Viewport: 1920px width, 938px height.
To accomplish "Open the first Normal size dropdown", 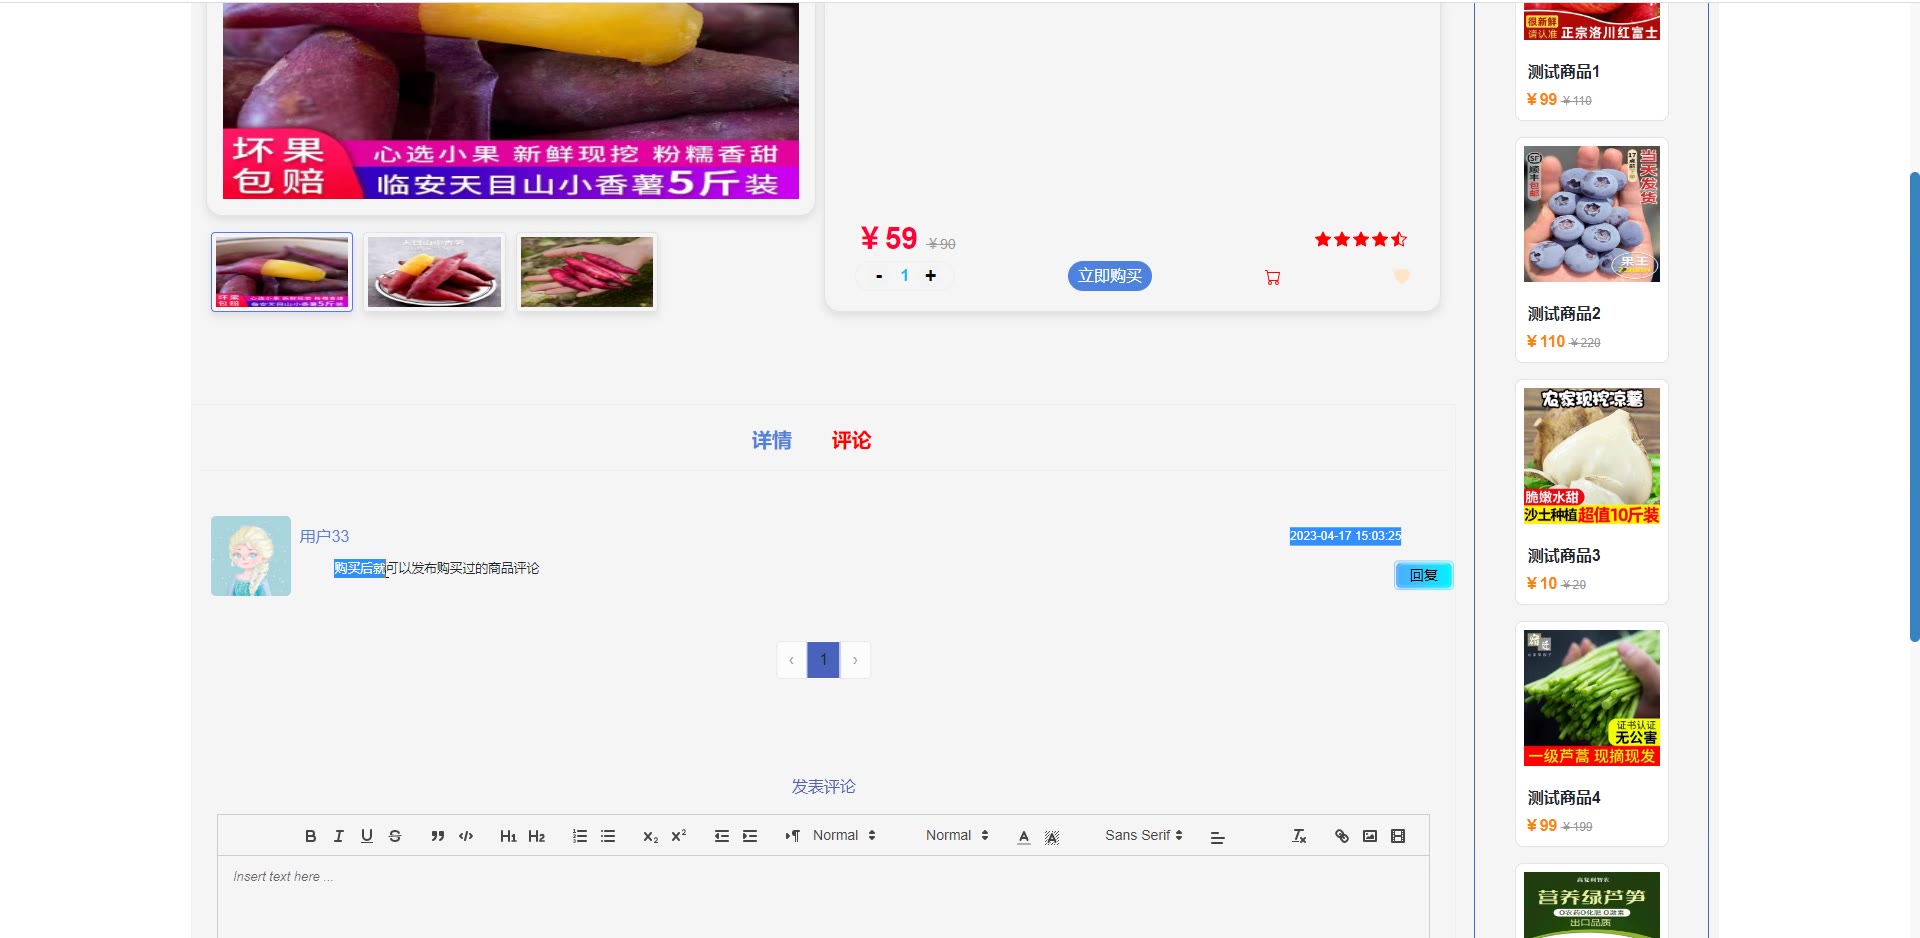I will click(844, 836).
